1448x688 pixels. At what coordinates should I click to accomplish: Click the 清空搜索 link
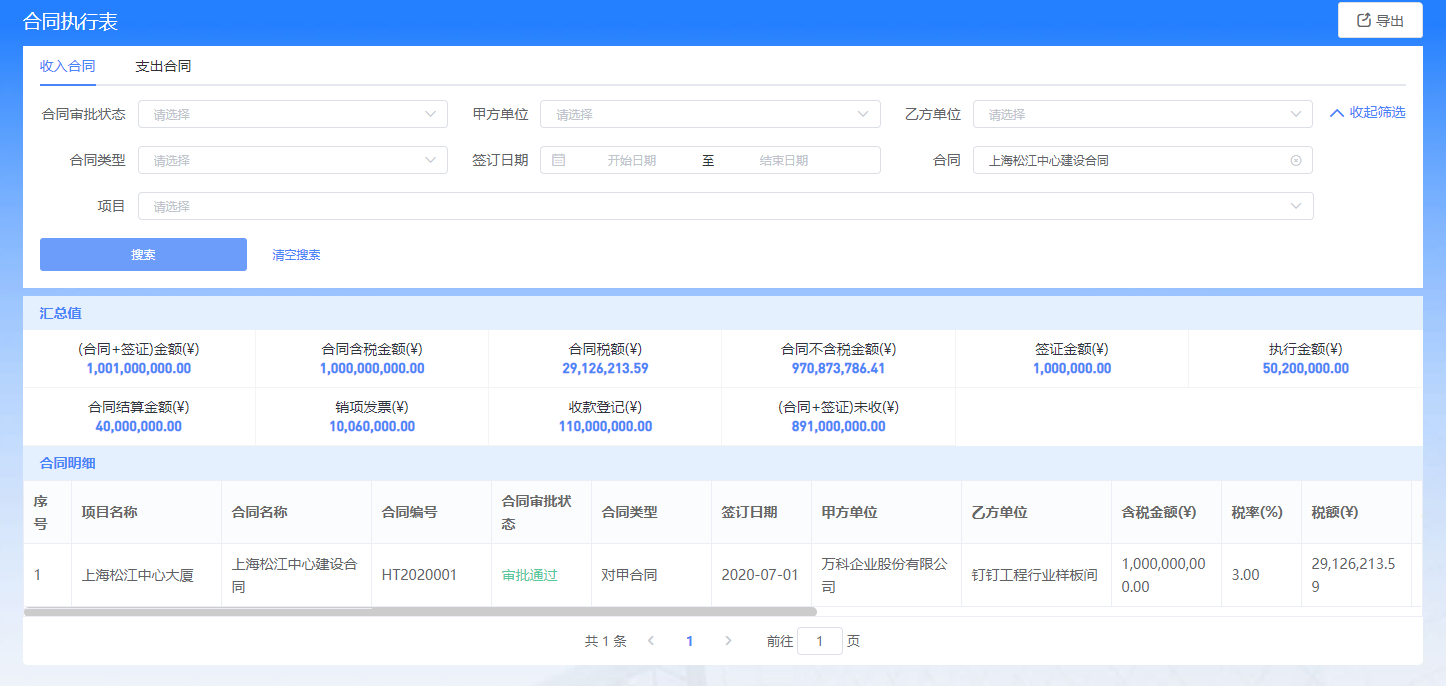tap(296, 255)
